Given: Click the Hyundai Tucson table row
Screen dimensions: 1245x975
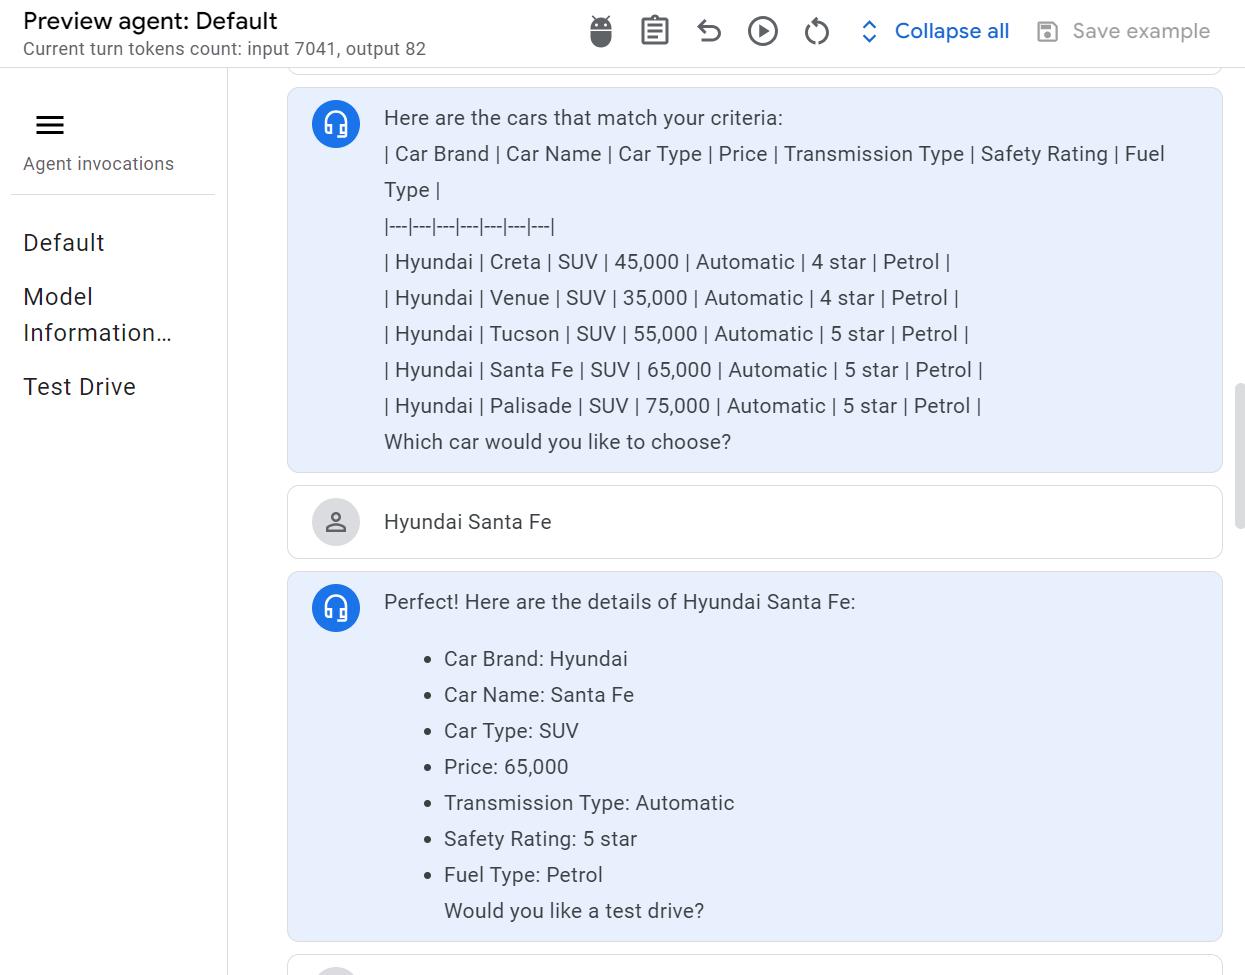Looking at the screenshot, I should pos(676,334).
